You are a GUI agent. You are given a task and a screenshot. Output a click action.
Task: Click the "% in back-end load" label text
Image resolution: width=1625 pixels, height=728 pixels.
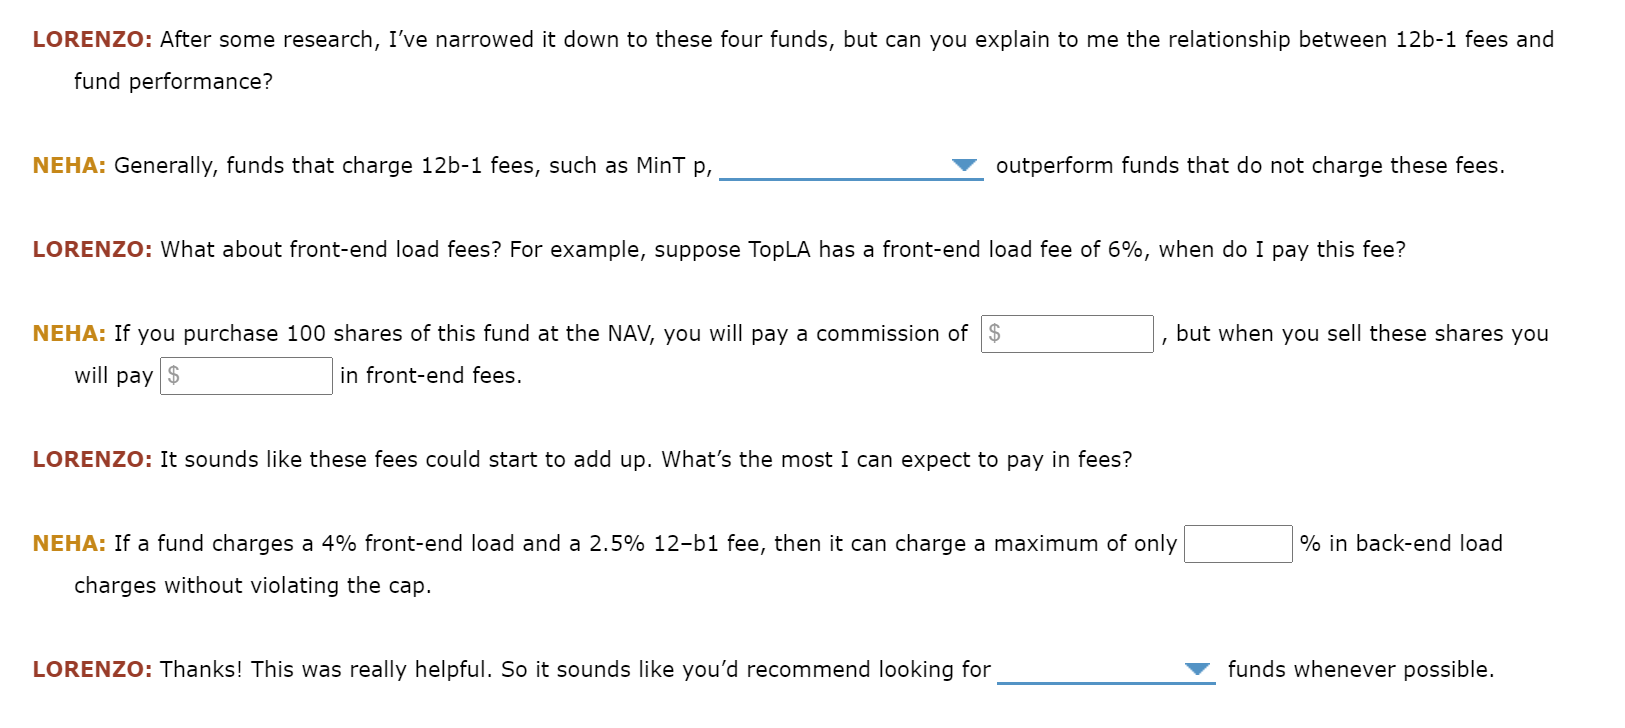tap(1400, 544)
